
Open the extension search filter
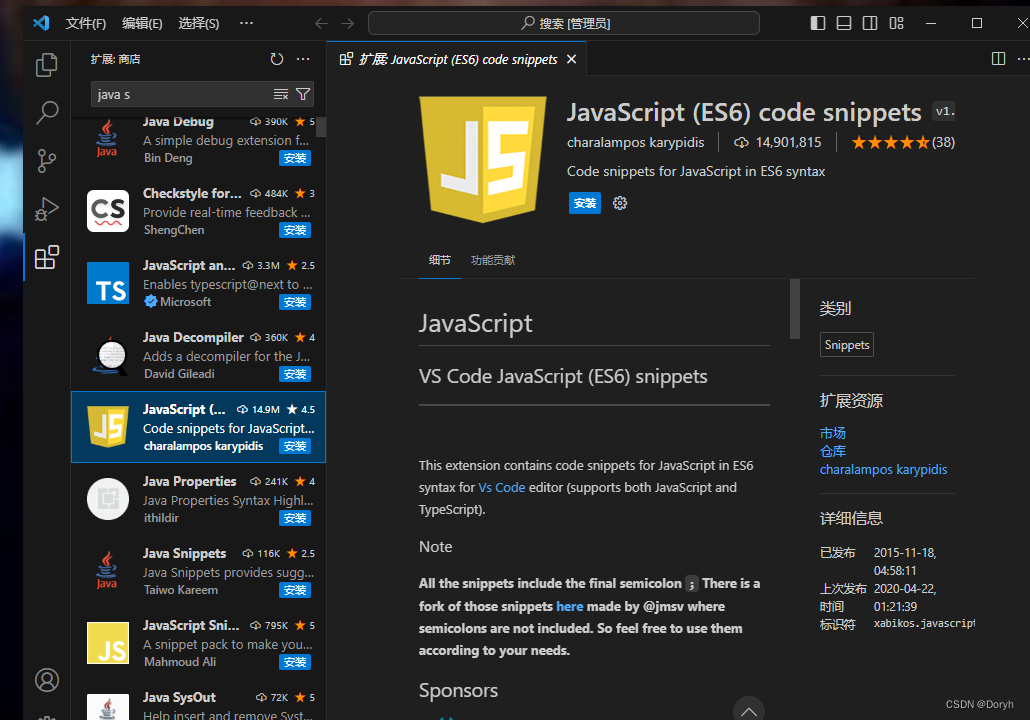tap(303, 95)
